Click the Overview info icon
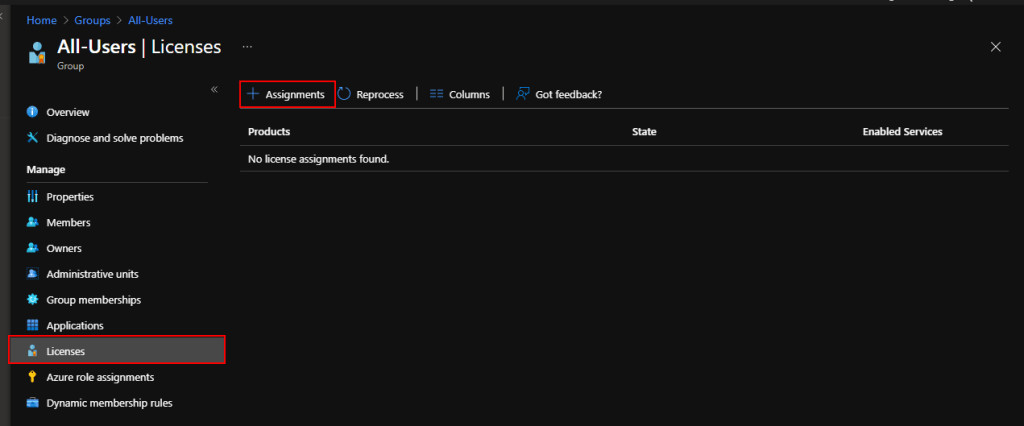1024x426 pixels. (32, 112)
